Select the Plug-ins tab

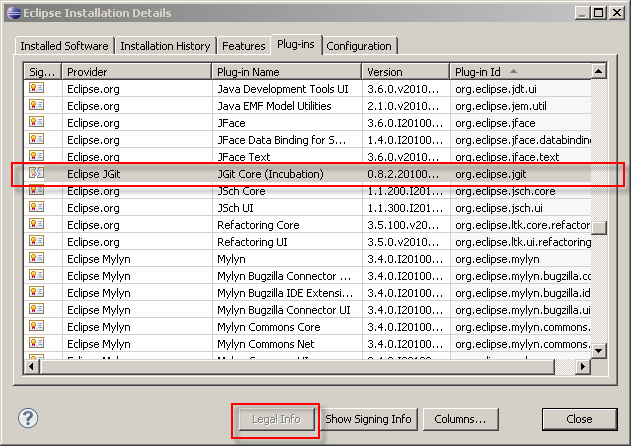(296, 44)
